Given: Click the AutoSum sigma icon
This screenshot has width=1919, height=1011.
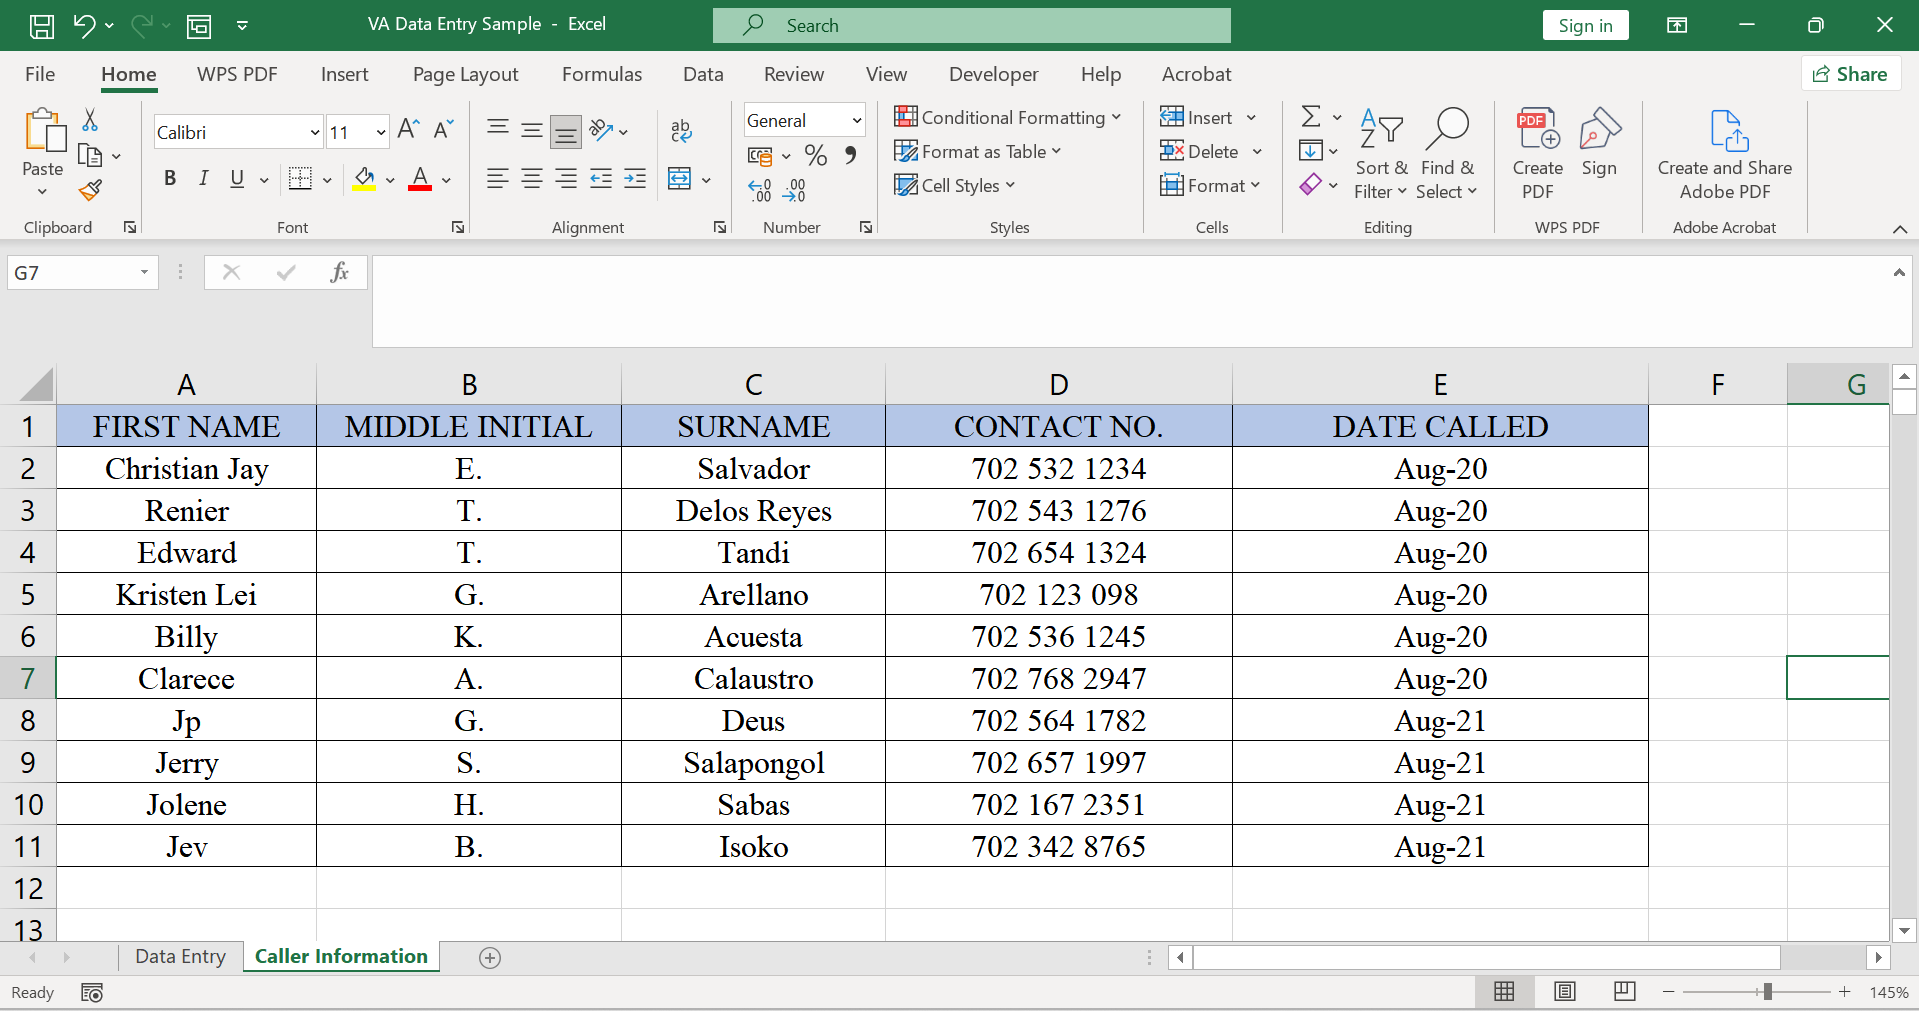Looking at the screenshot, I should tap(1311, 117).
